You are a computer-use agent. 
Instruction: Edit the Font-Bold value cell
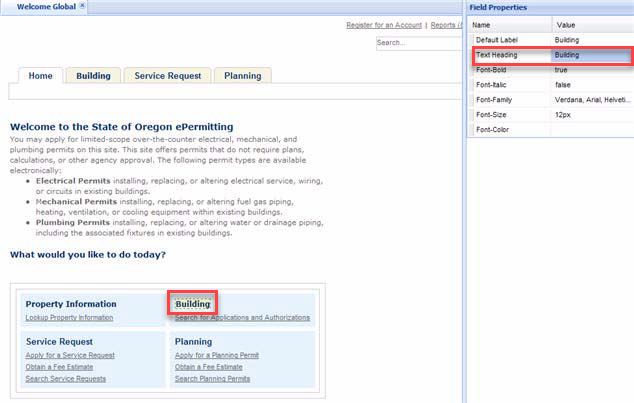tap(590, 70)
